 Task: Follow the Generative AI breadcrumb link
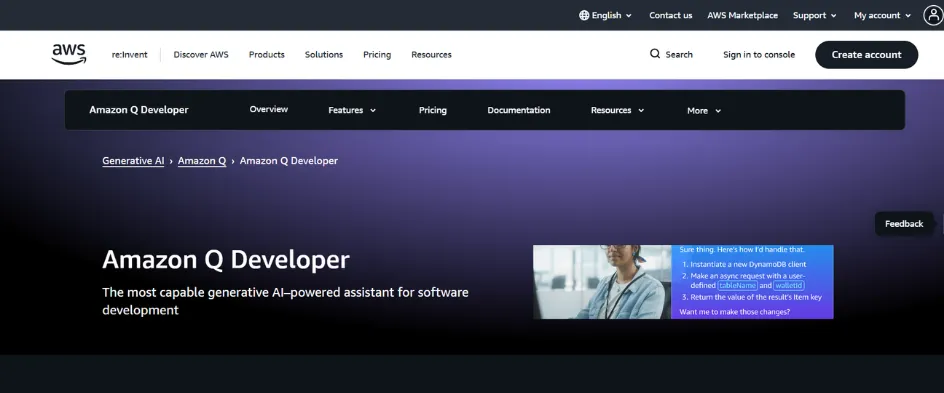(133, 161)
